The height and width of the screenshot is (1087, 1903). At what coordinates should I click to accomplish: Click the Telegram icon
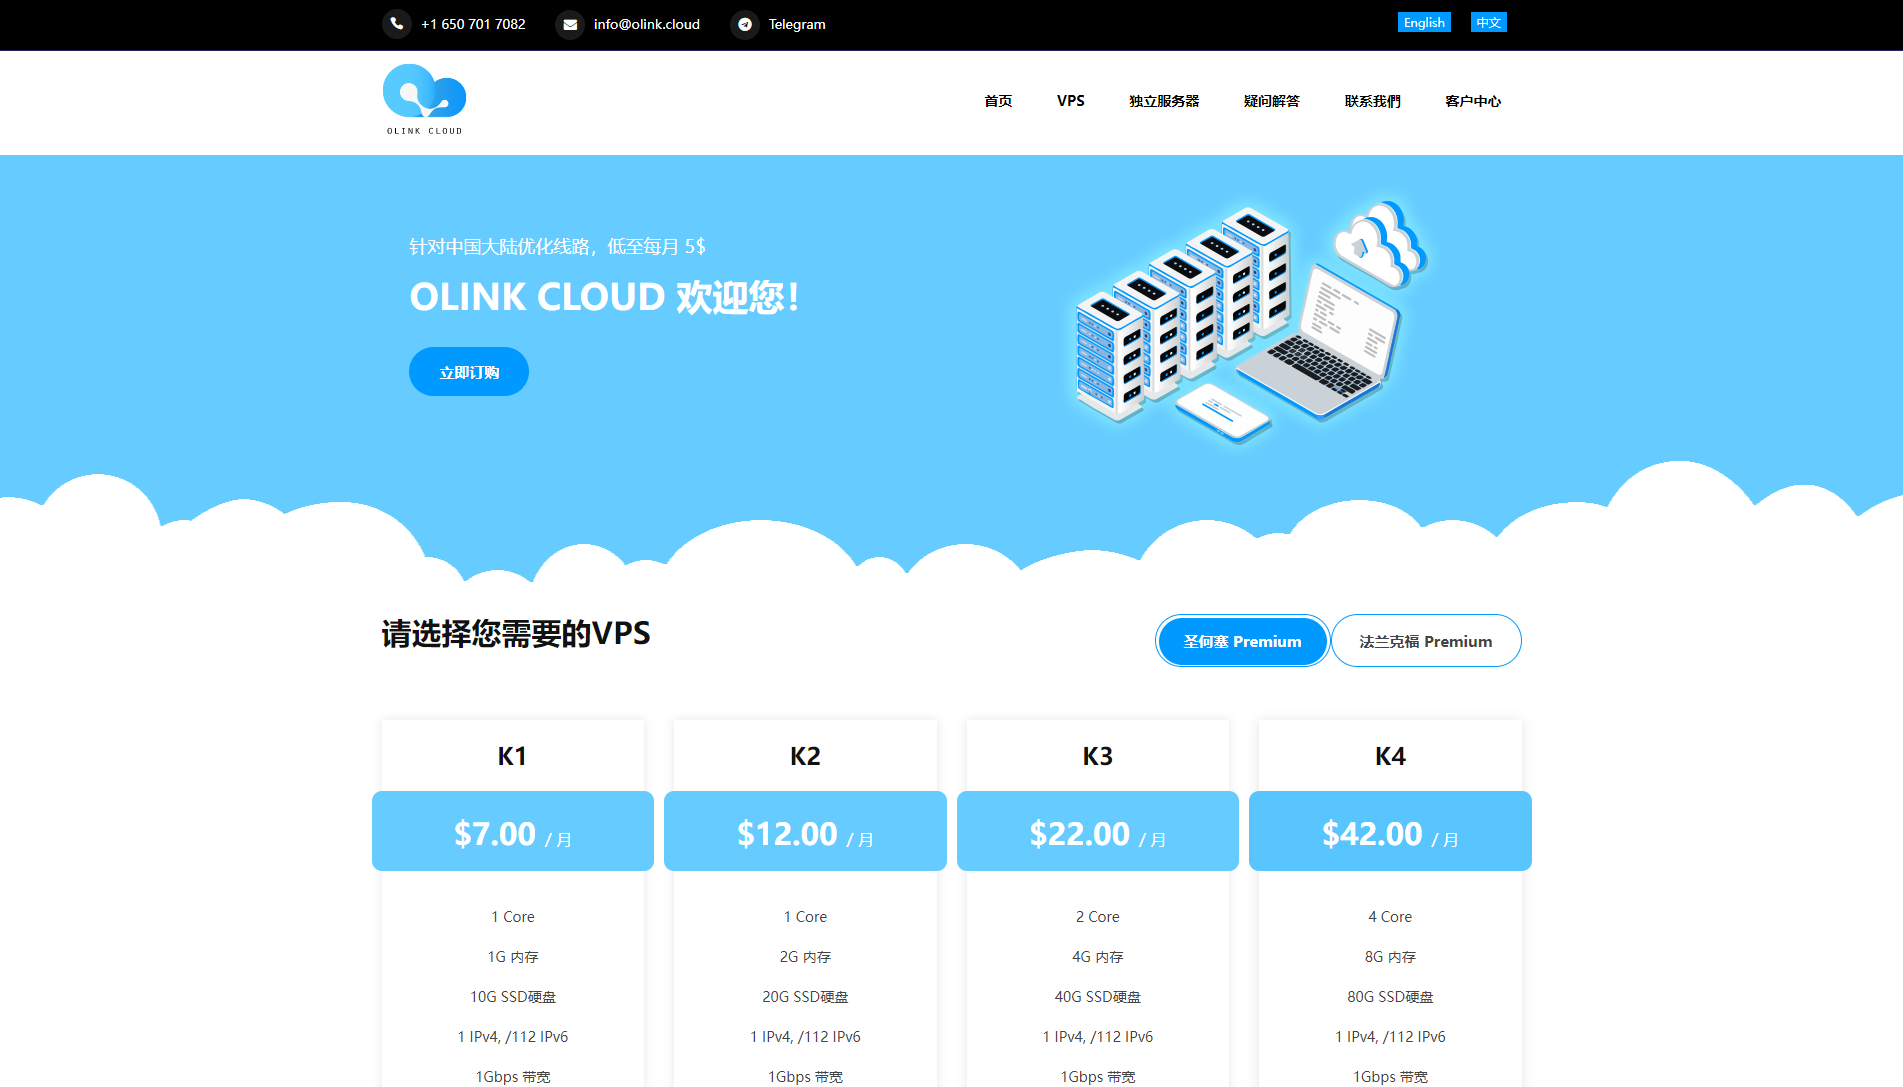click(x=745, y=24)
